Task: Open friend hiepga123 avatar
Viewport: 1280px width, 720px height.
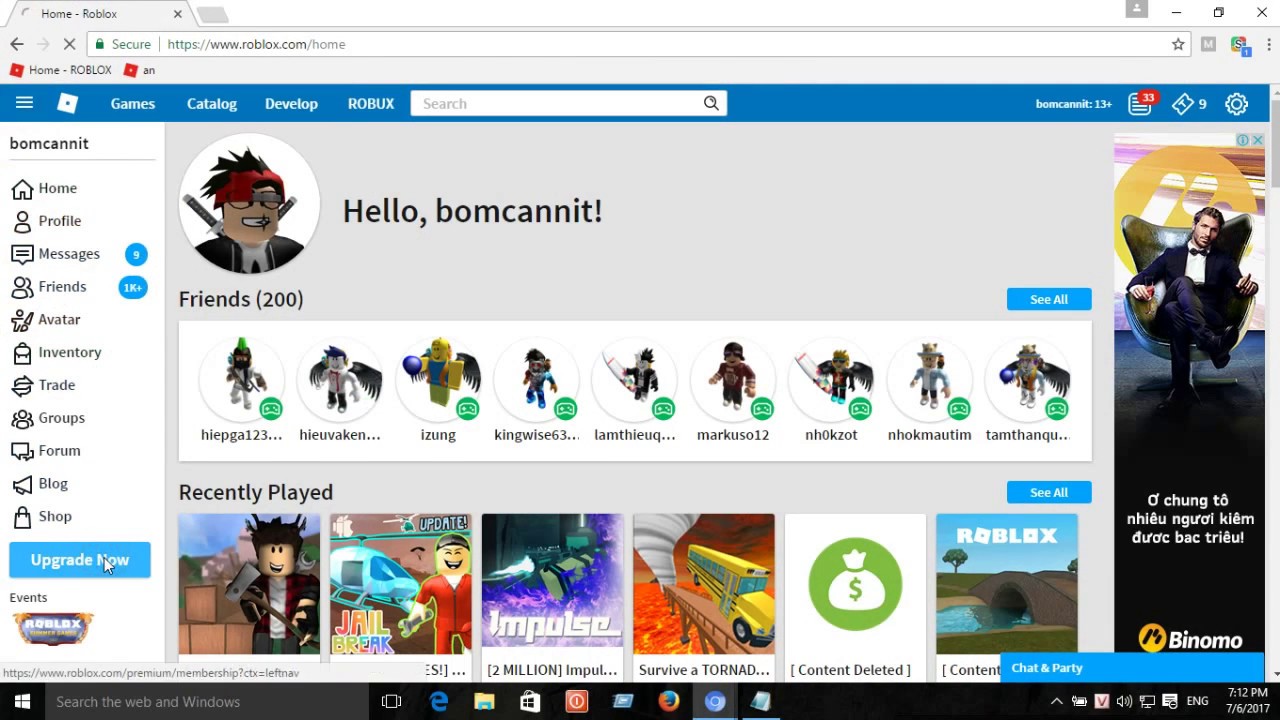Action: [241, 379]
